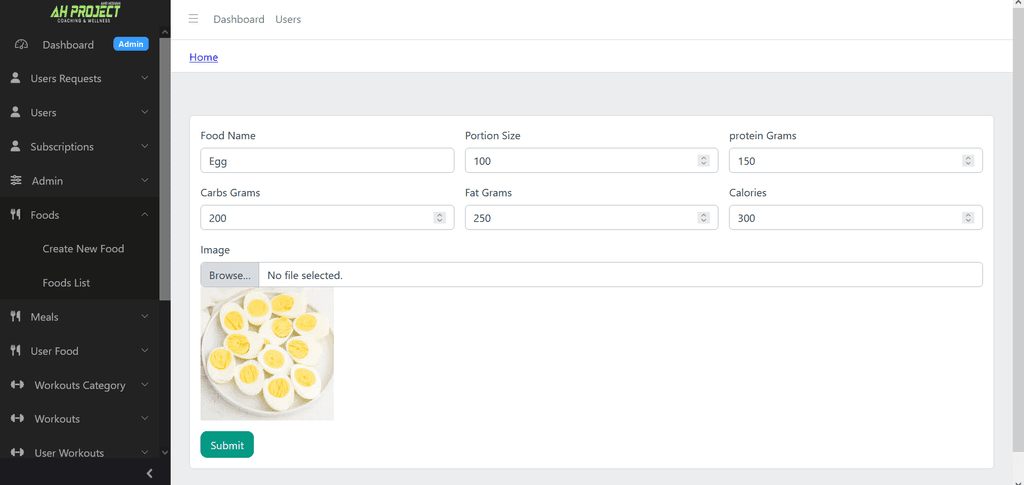Open Foods List page
This screenshot has width=1024, height=485.
(x=66, y=283)
